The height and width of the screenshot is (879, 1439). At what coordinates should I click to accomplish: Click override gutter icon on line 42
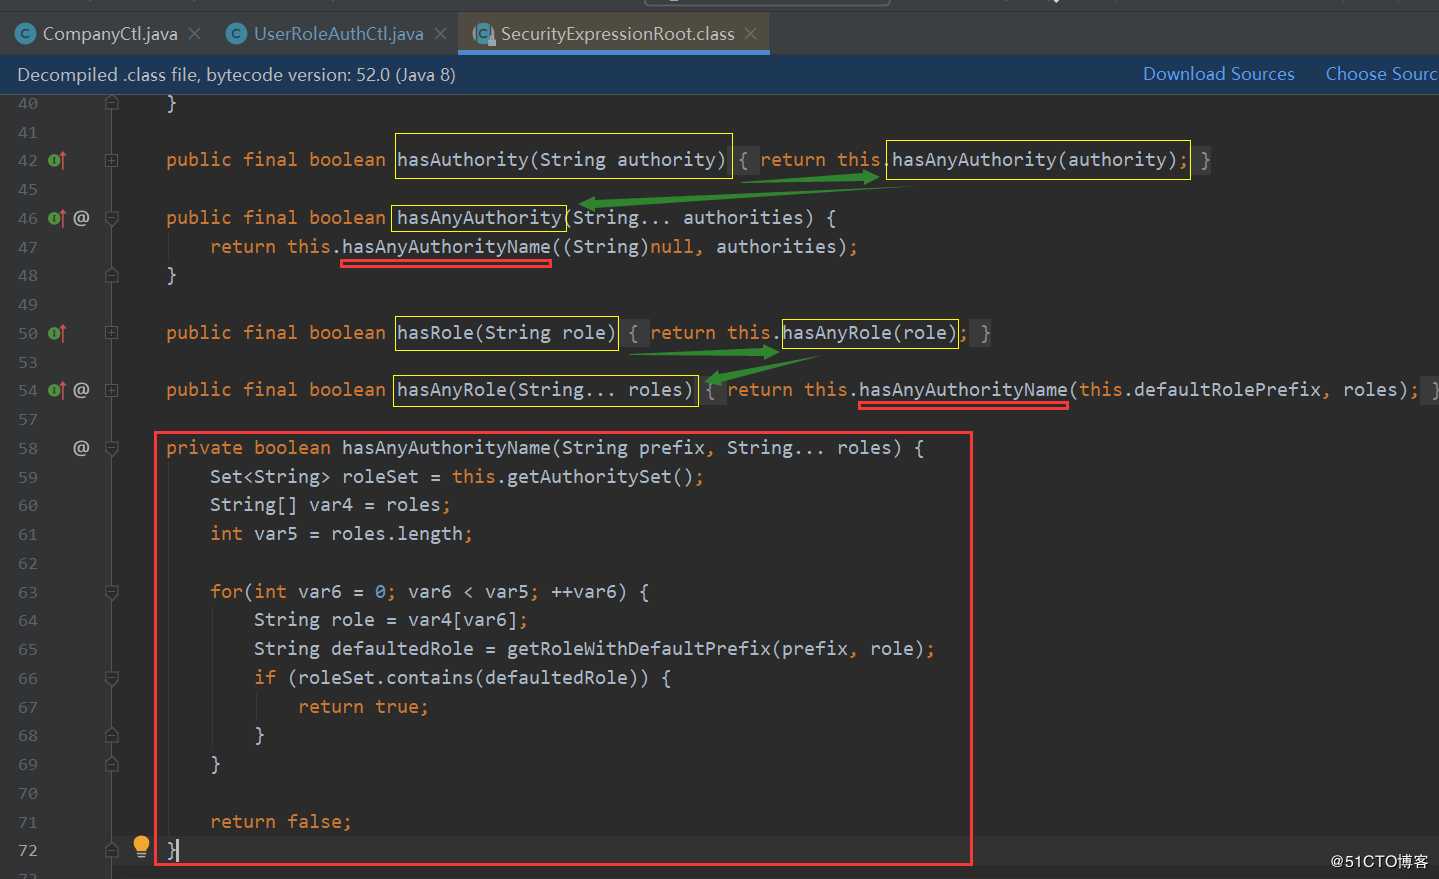(x=57, y=160)
